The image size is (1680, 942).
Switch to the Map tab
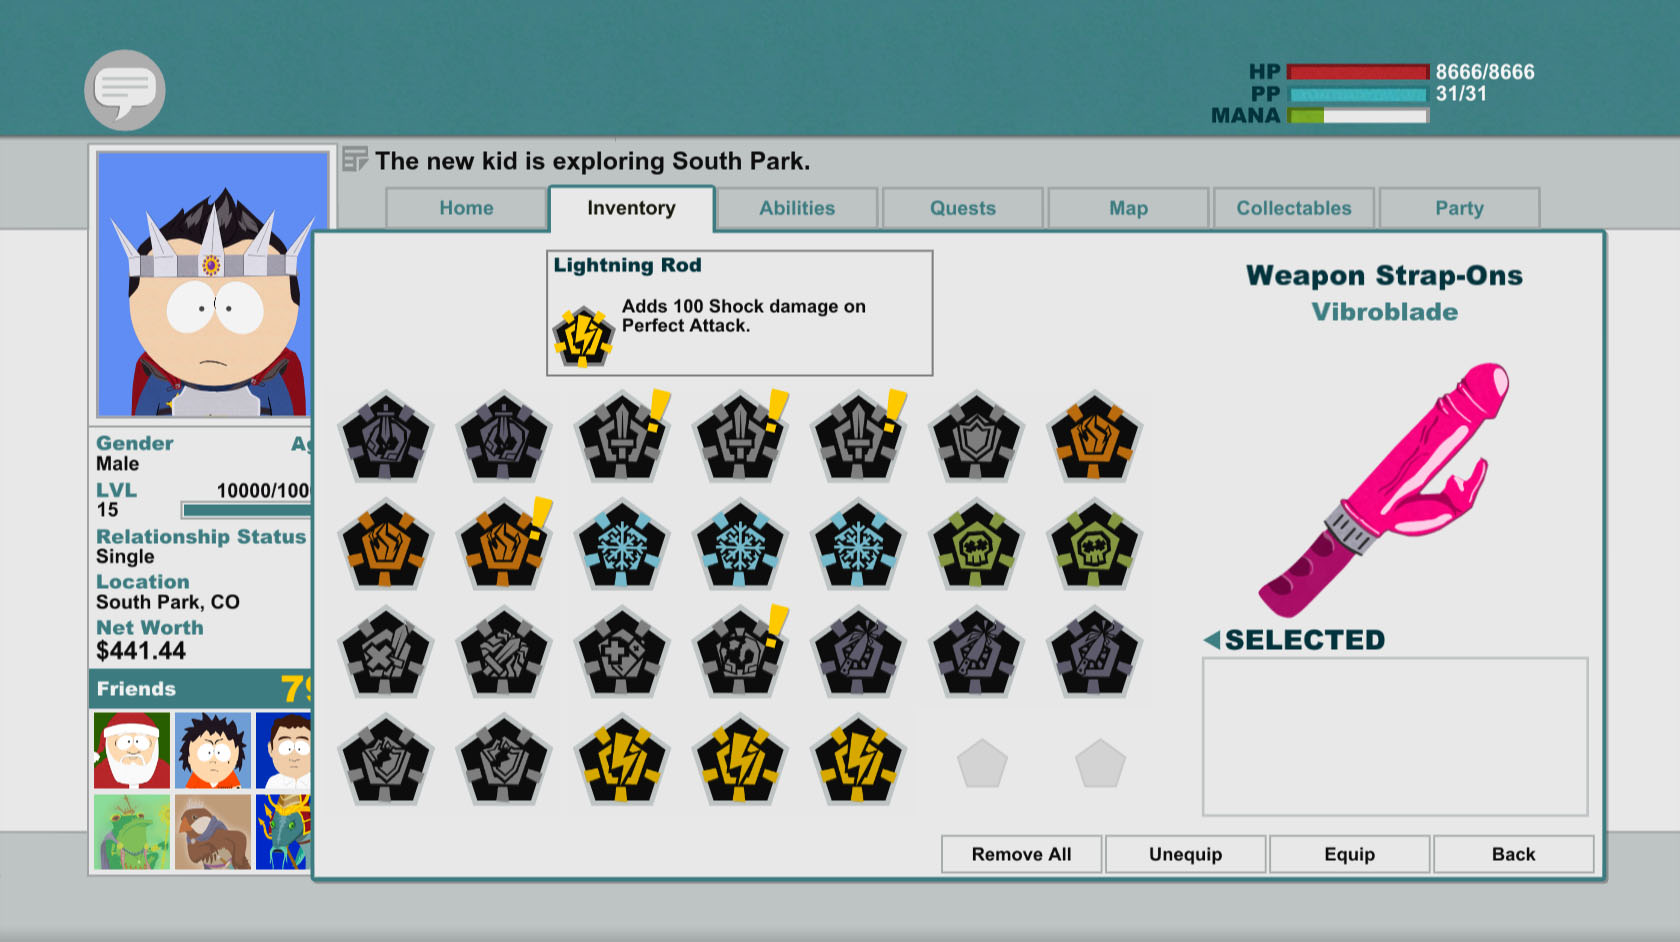pyautogui.click(x=1128, y=208)
